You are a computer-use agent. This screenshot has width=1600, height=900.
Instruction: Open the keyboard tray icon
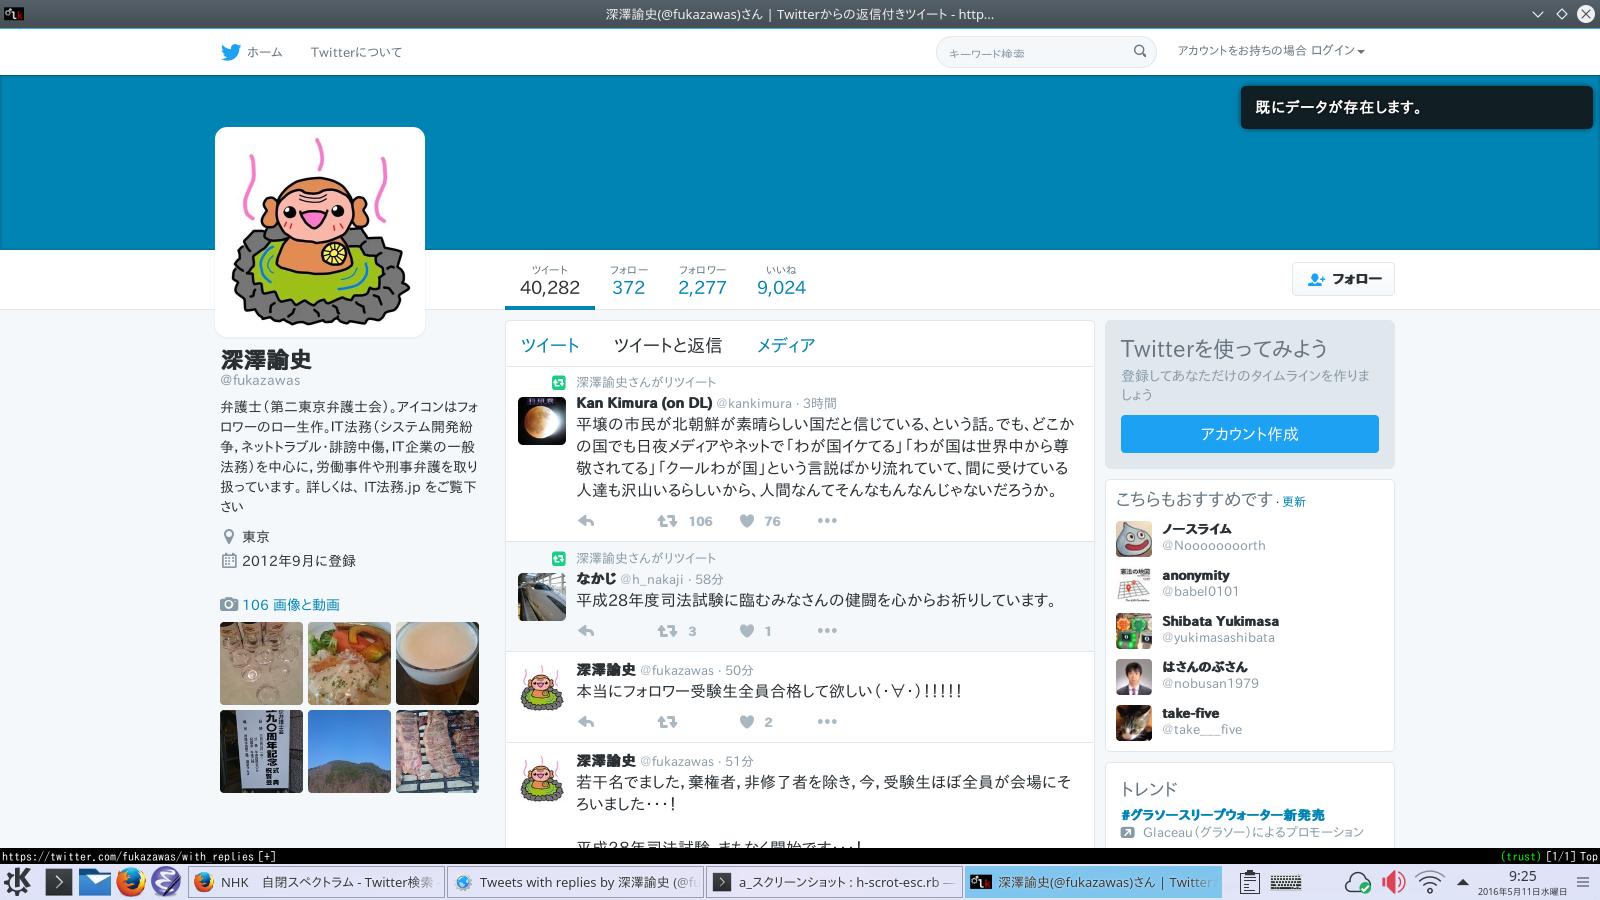point(1286,882)
